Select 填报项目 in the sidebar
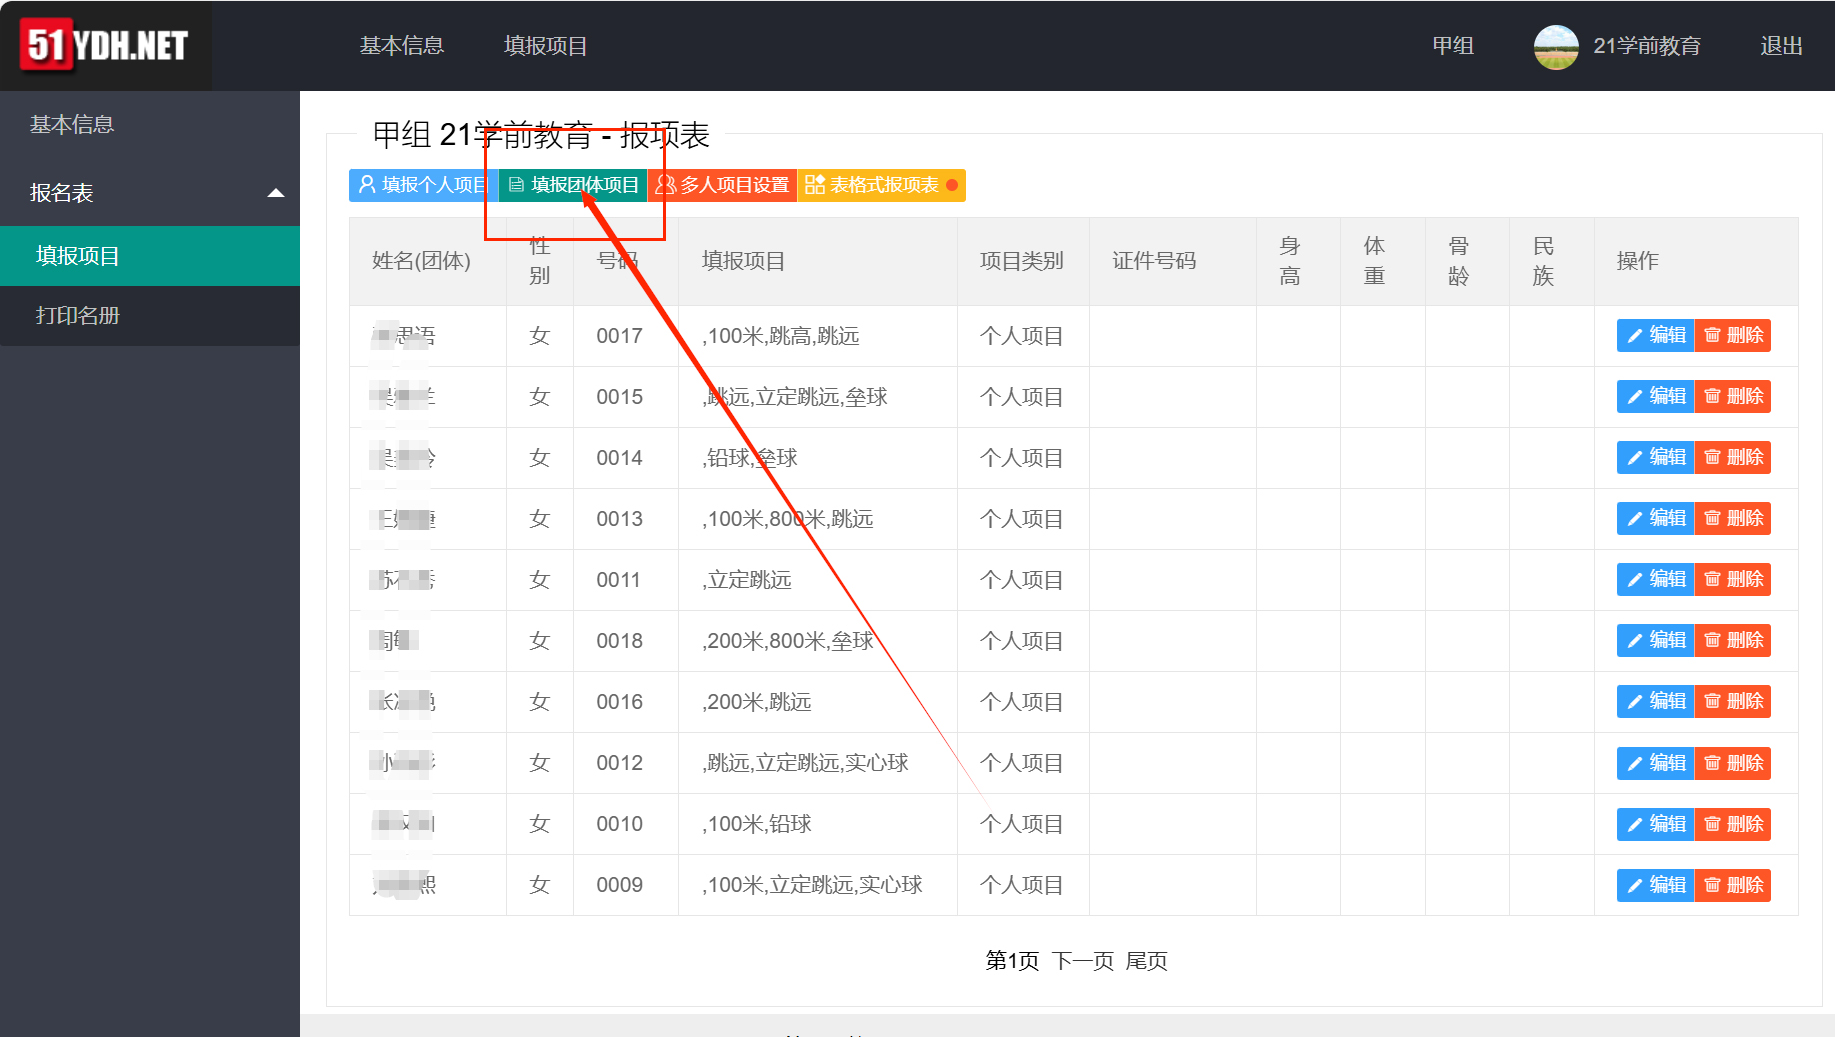The image size is (1835, 1037). [x=150, y=256]
